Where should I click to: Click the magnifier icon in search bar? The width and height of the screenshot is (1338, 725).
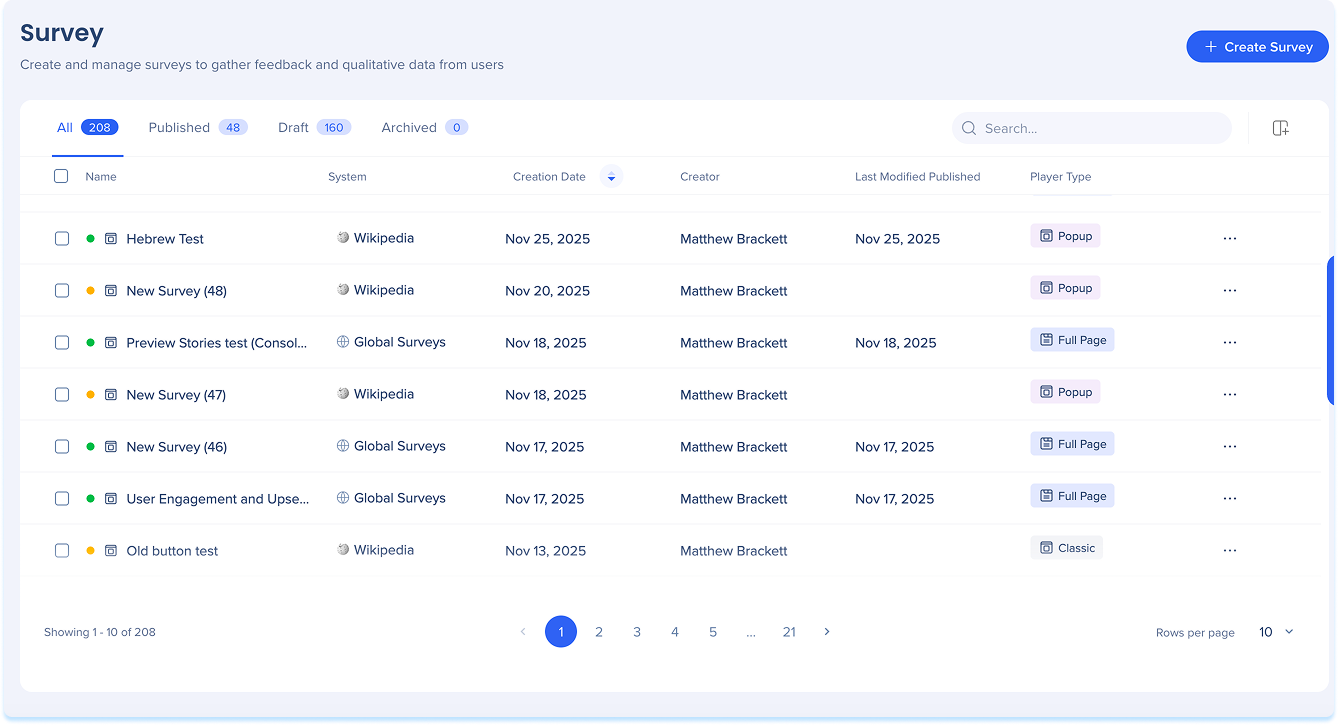pyautogui.click(x=969, y=128)
